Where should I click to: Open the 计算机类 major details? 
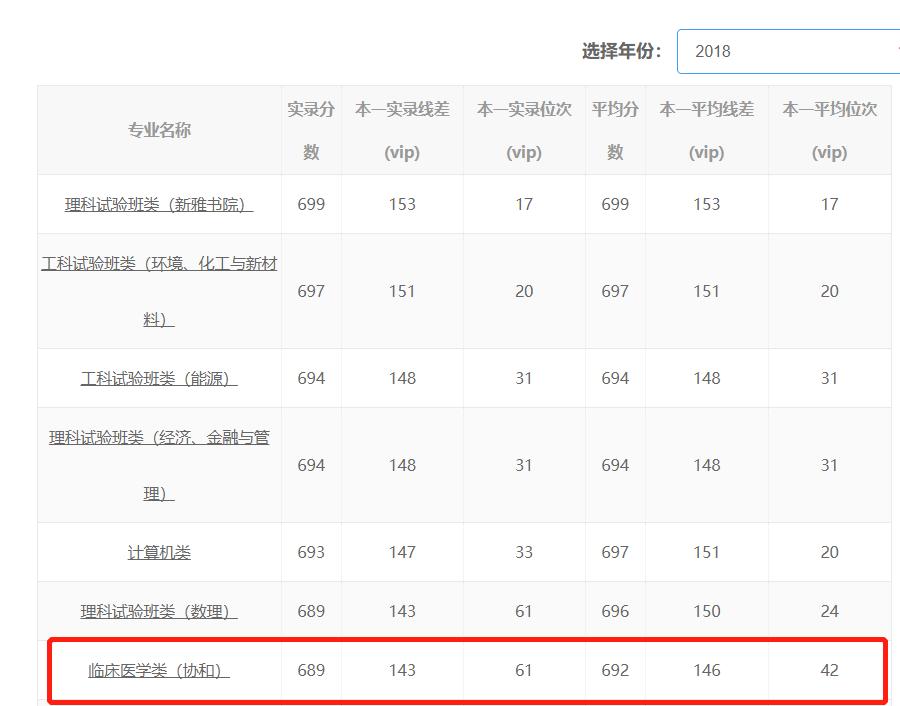click(x=158, y=551)
